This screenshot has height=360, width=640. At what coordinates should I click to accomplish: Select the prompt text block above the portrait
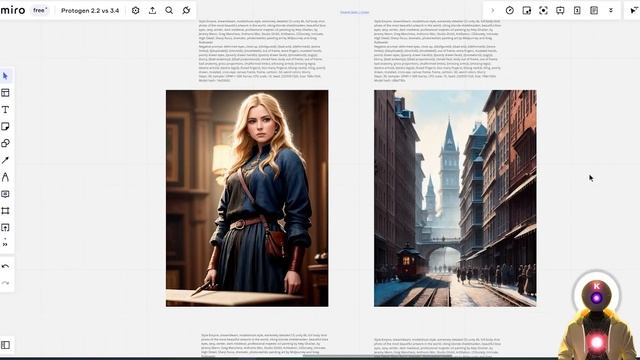tap(262, 51)
